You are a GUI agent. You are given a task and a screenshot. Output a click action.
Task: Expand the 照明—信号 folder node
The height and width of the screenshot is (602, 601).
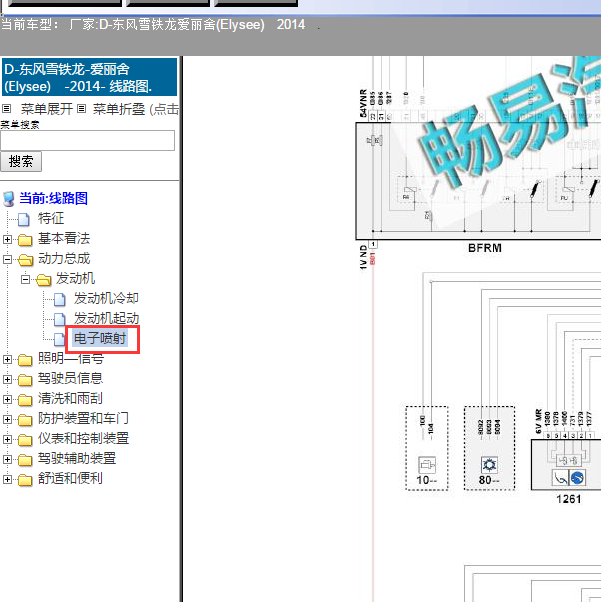coord(7,359)
